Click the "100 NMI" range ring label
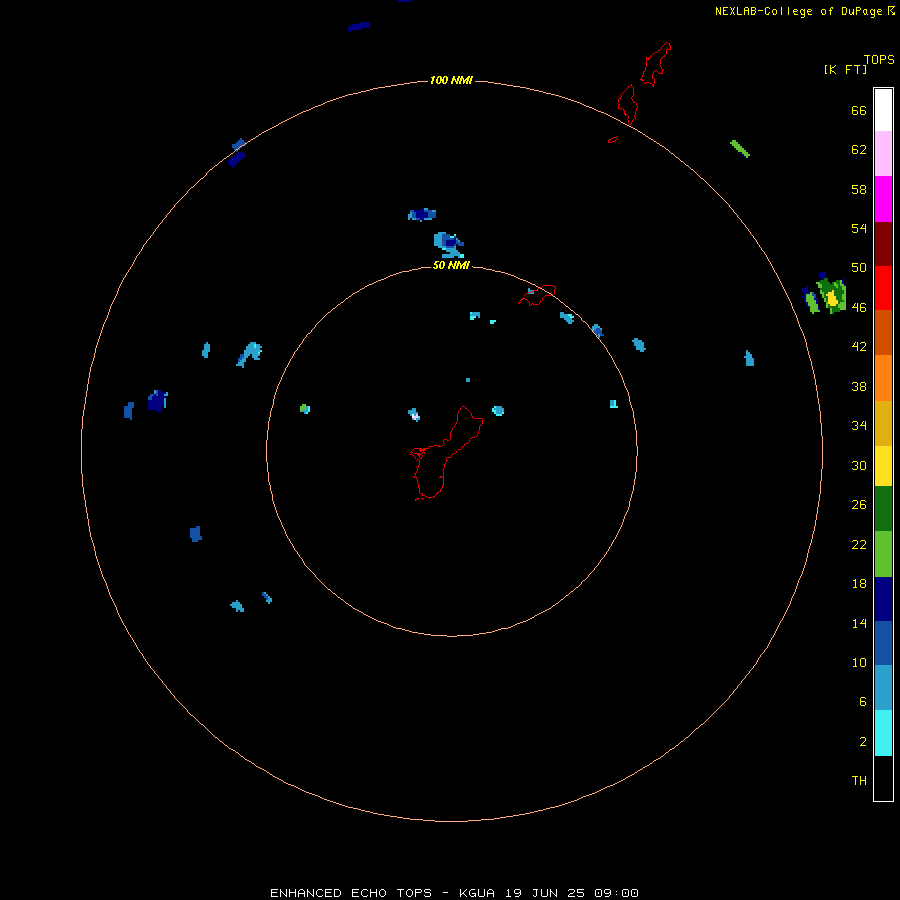The height and width of the screenshot is (900, 900). pyautogui.click(x=451, y=80)
